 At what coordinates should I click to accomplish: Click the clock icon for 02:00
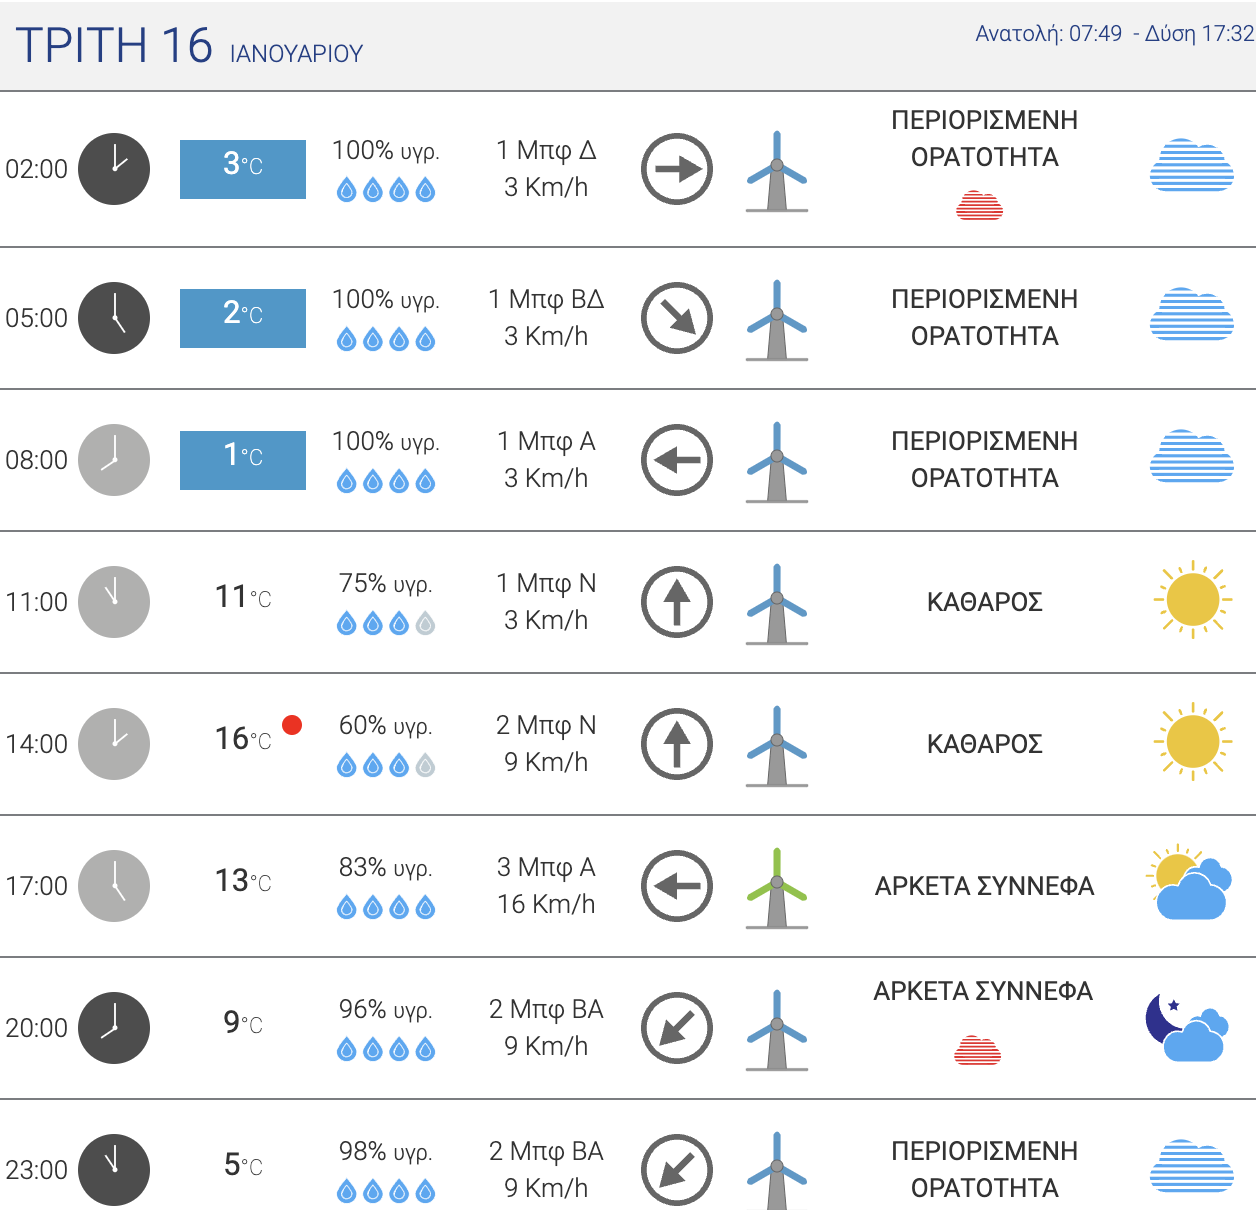click(114, 169)
